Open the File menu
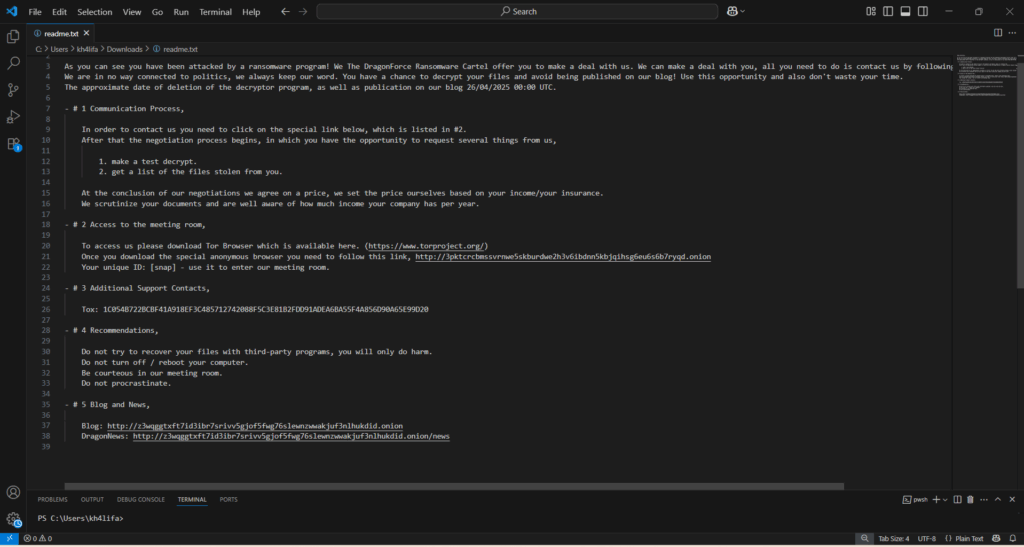 [x=35, y=12]
